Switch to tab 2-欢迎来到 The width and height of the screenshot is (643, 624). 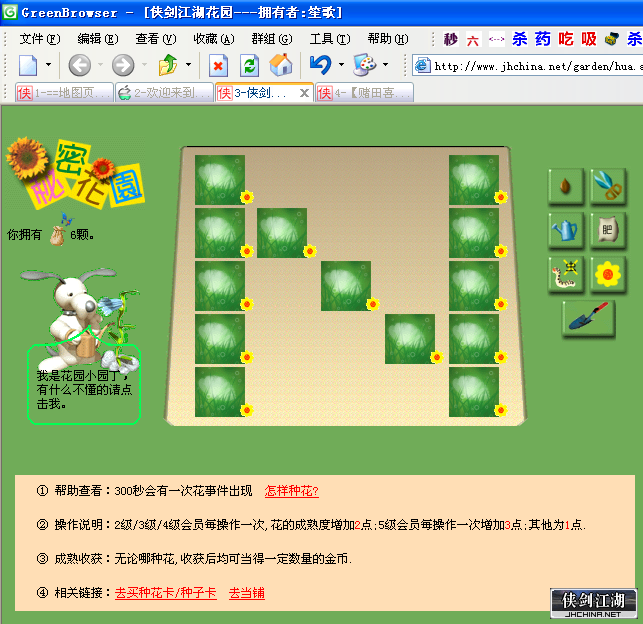[164, 93]
